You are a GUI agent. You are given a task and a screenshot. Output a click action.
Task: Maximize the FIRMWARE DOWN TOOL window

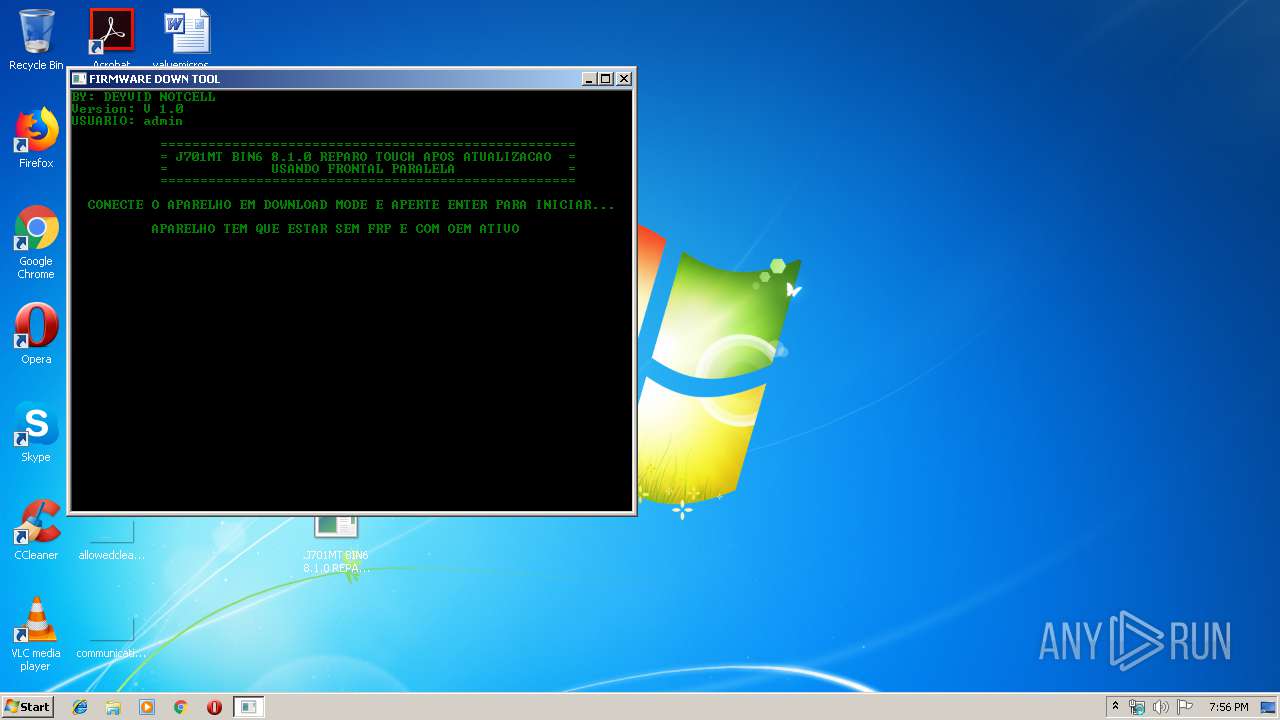click(x=605, y=79)
